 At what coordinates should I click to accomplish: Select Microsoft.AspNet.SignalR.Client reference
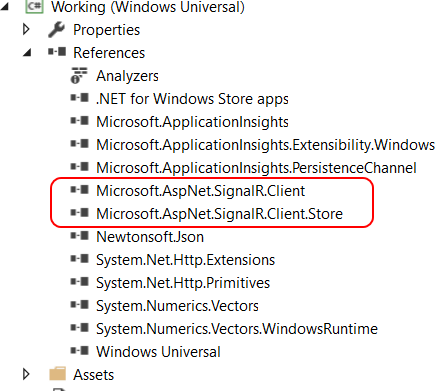point(200,191)
